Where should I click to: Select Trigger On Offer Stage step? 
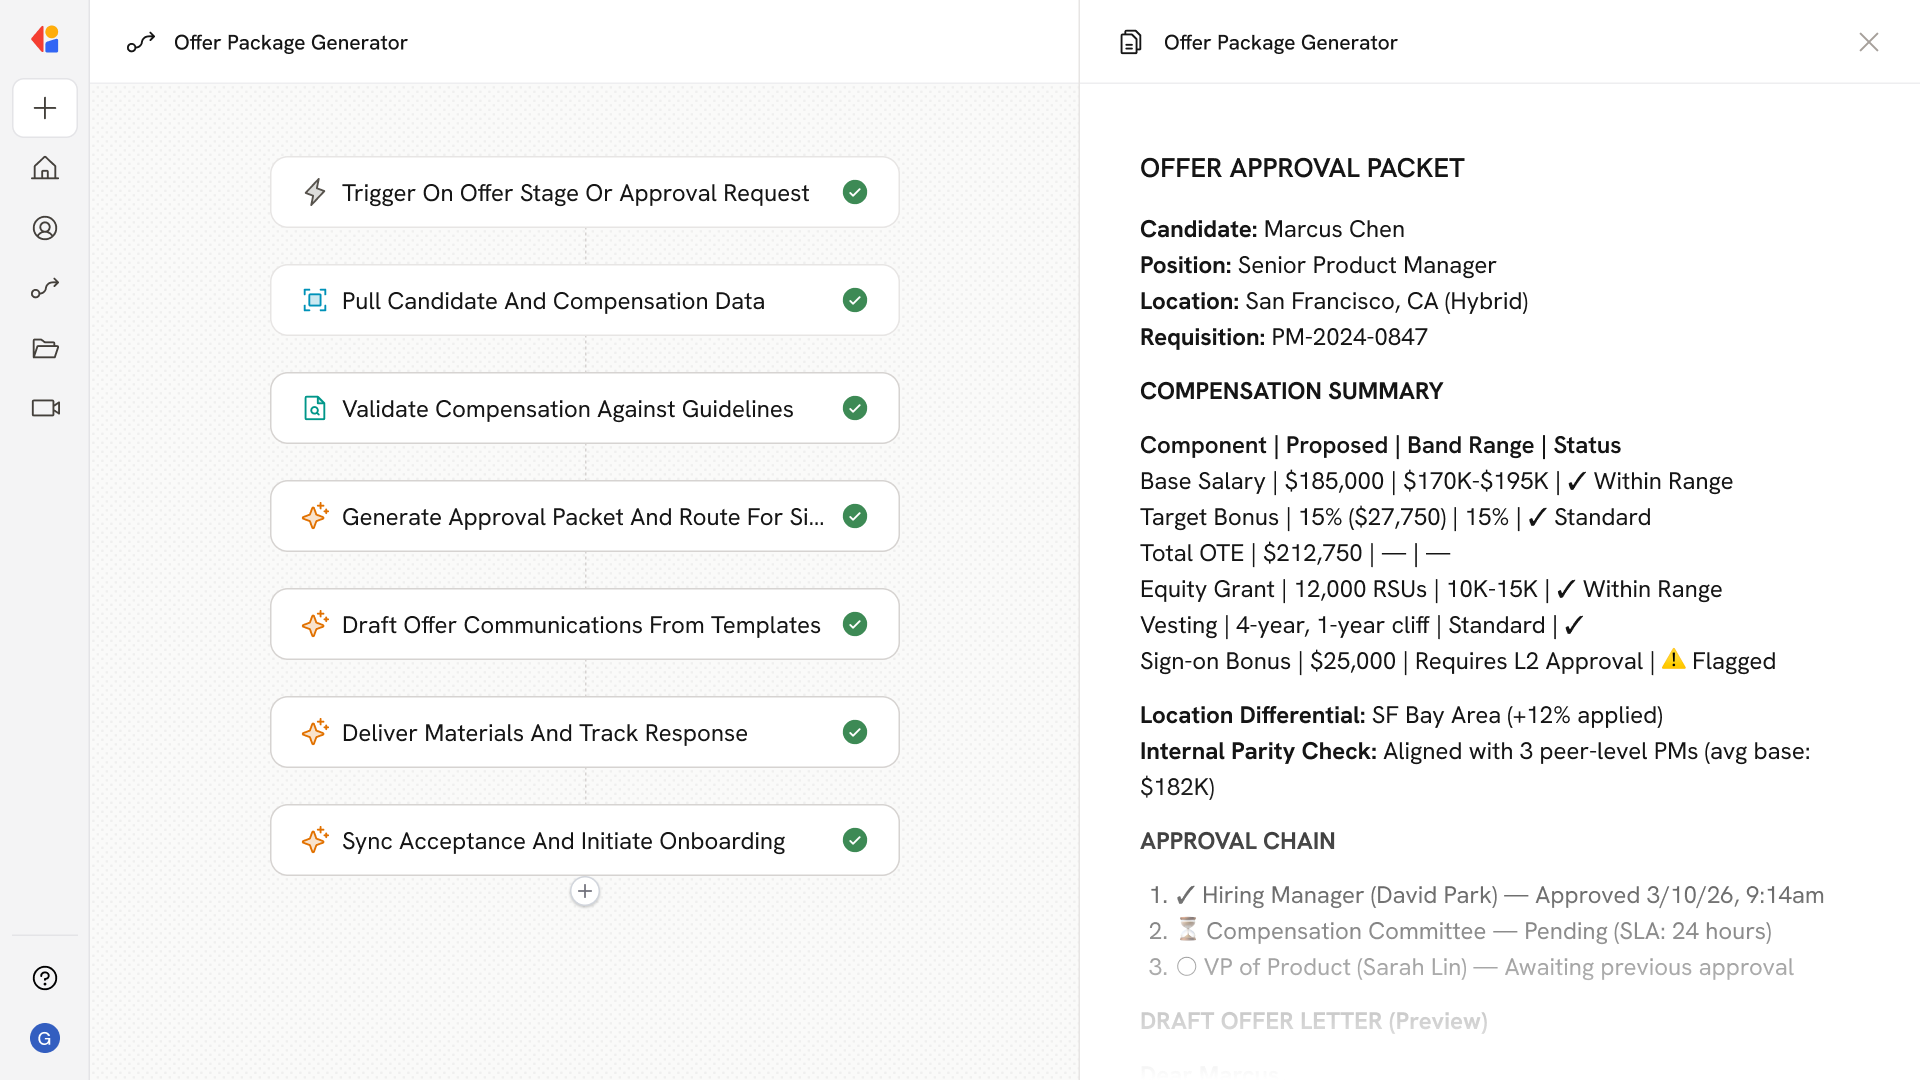click(575, 192)
